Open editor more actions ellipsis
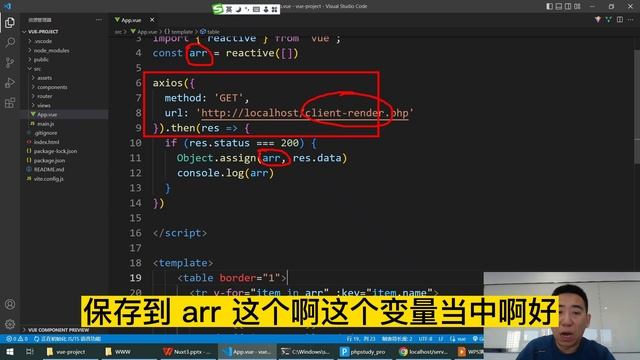Image resolution: width=640 pixels, height=360 pixels. click(x=631, y=20)
